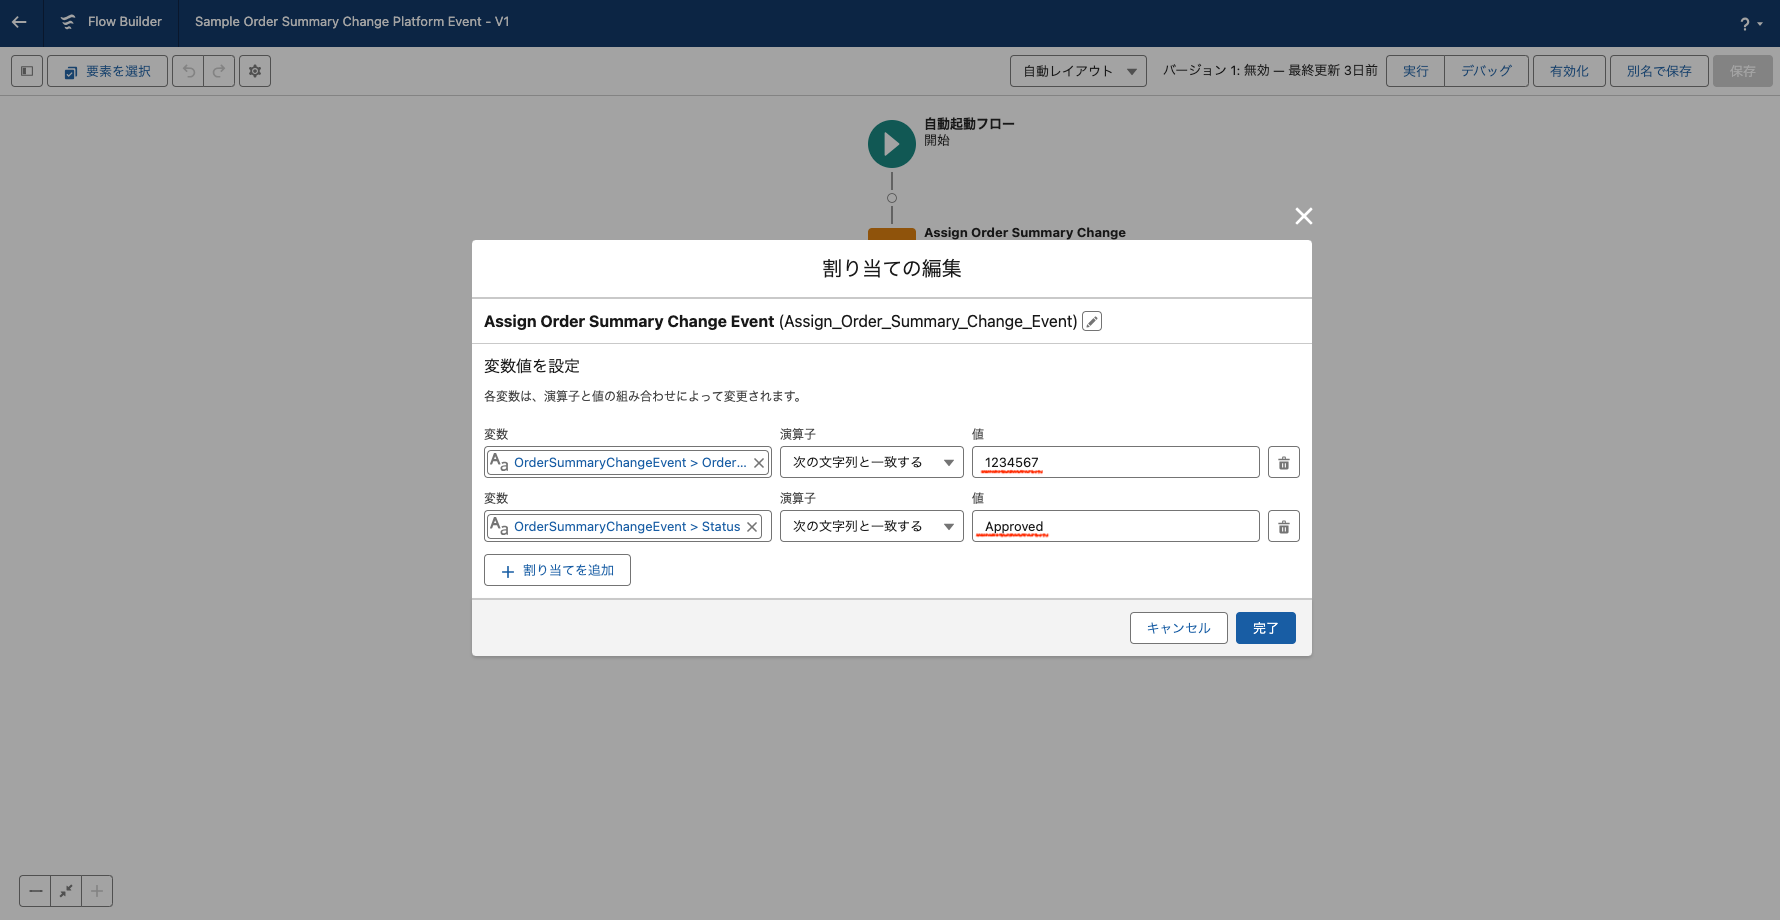Screen dimensions: 1780x920
Task: Click the Assign Order Summary Change canvas label
Action: 1024,232
